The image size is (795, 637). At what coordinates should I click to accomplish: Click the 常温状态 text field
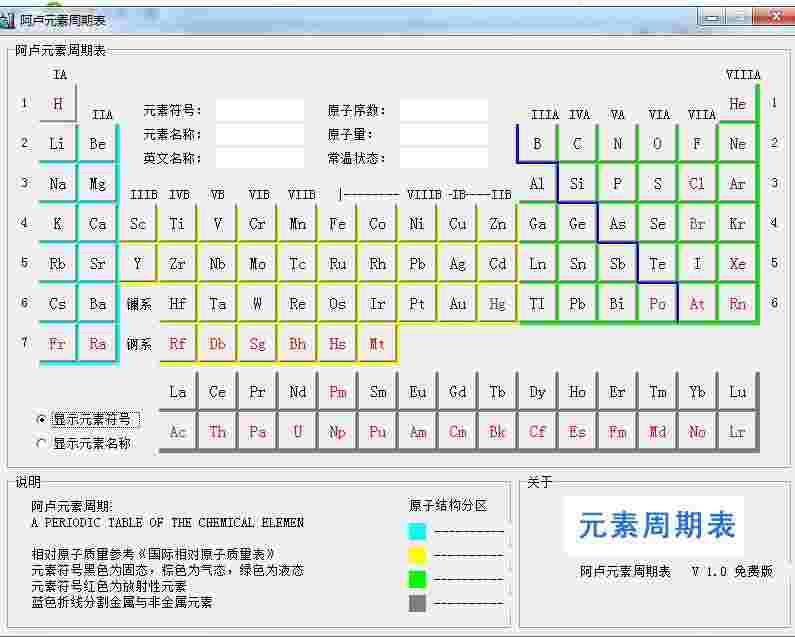coord(444,158)
